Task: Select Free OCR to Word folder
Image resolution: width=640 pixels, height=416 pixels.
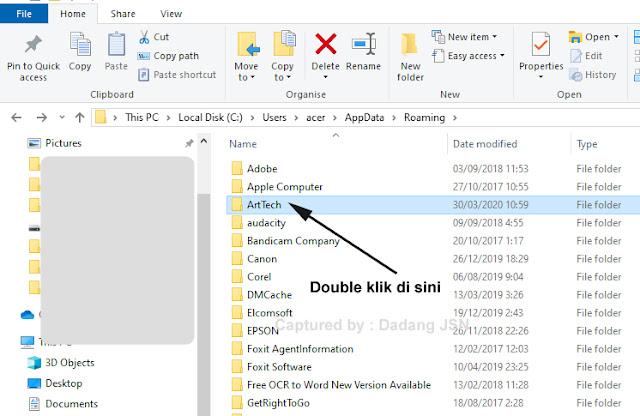Action: click(339, 385)
